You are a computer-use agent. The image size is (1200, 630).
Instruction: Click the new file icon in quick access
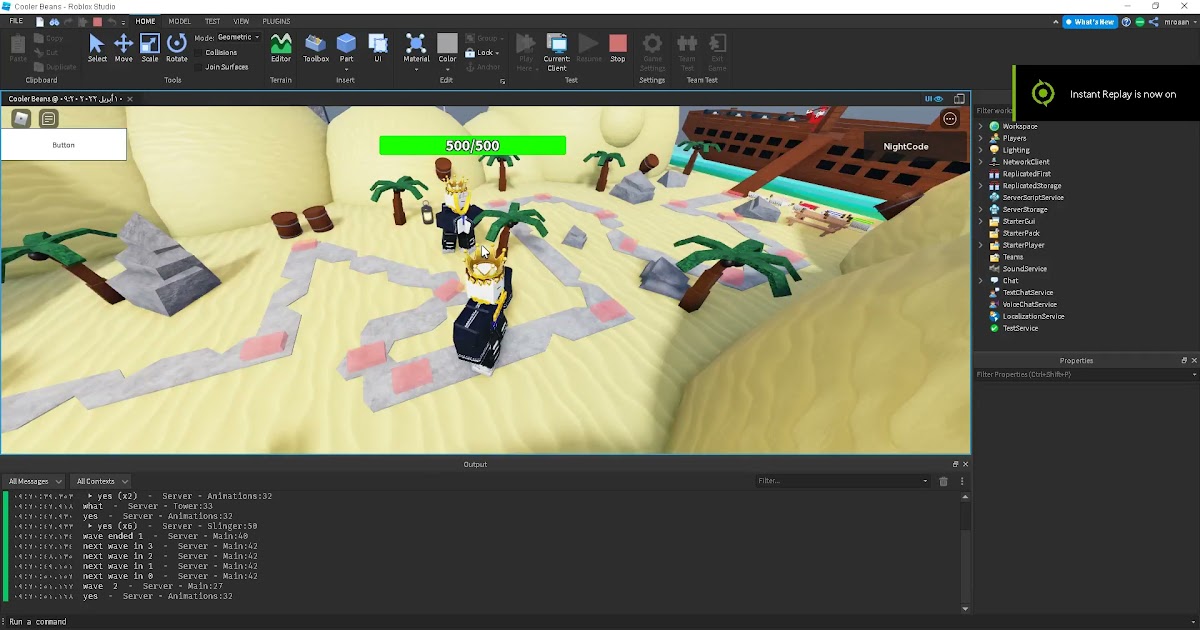pos(39,21)
